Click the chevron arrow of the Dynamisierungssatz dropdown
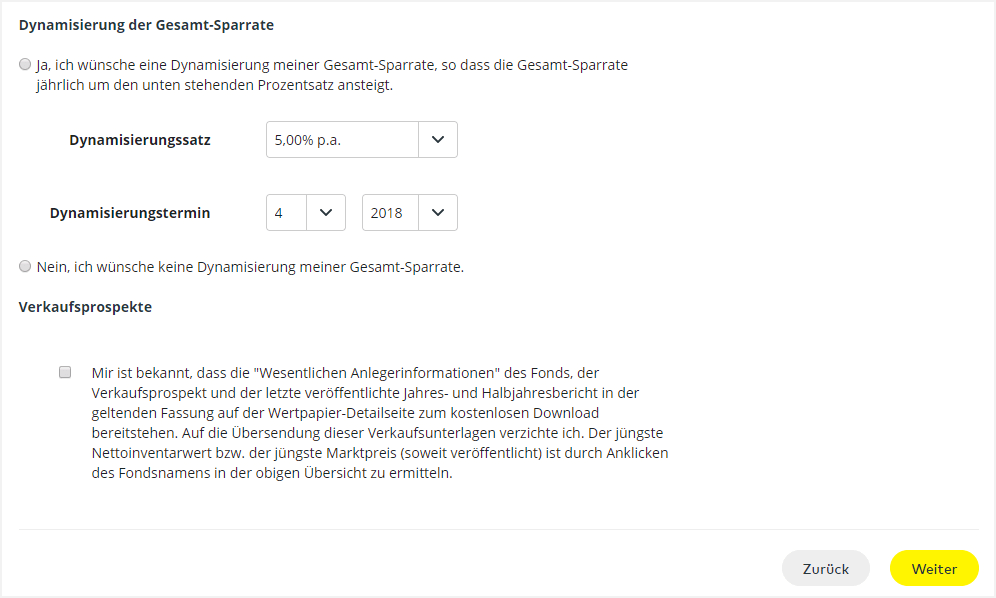 (x=437, y=140)
